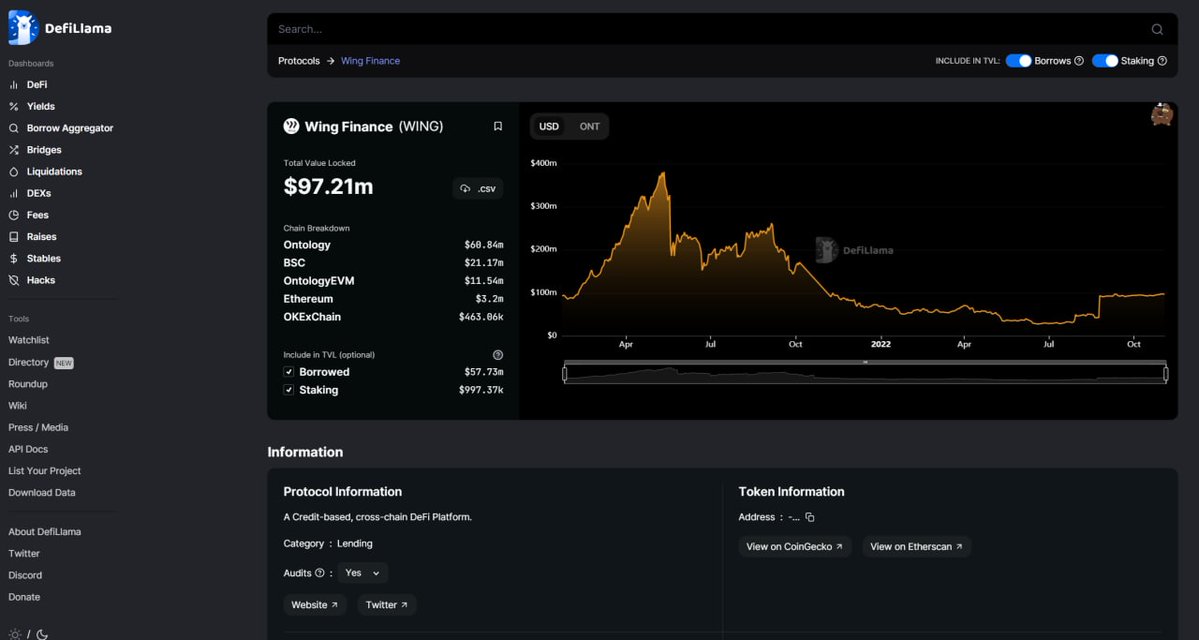This screenshot has width=1199, height=640.
Task: Click the DEXs dashboard icon
Action: (x=13, y=193)
